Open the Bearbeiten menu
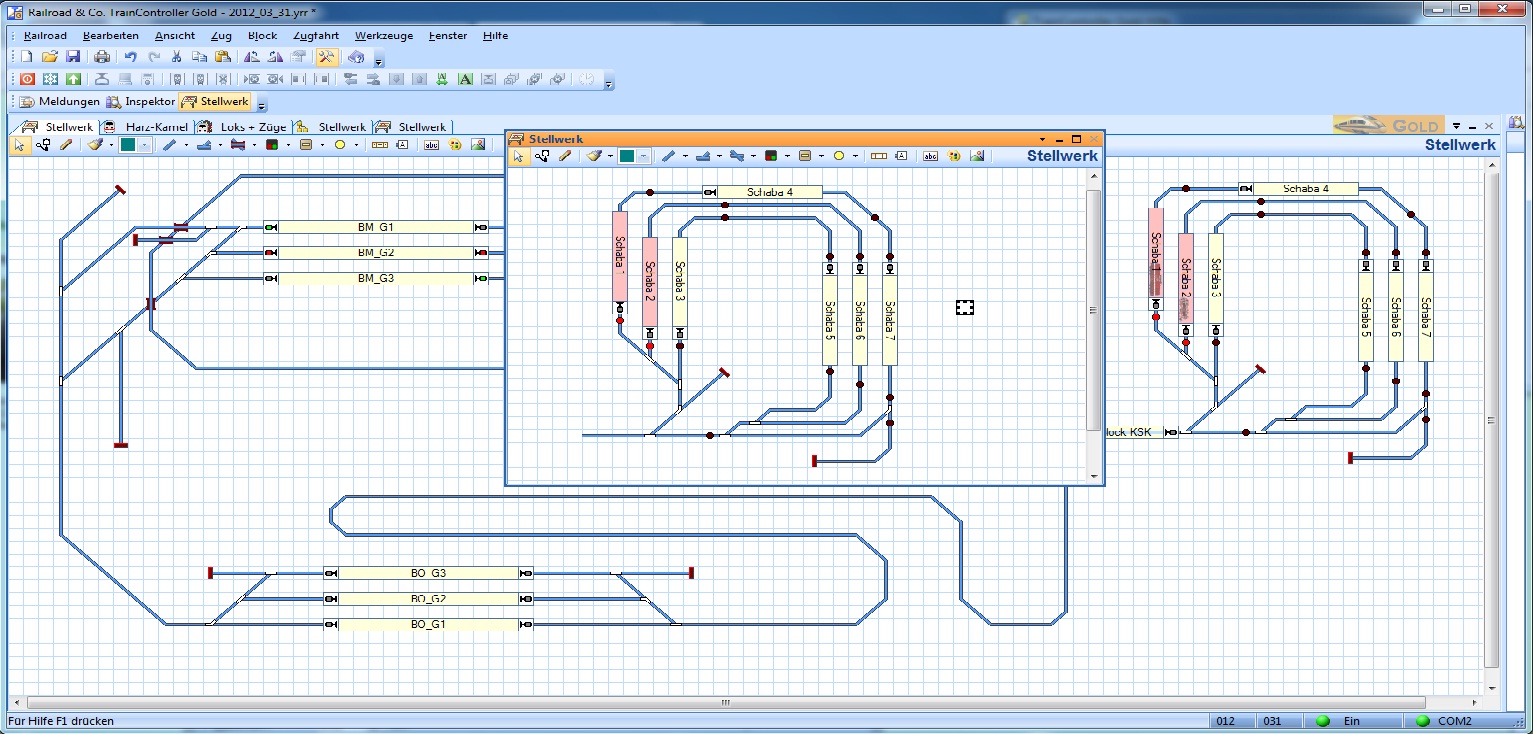Image resolution: width=1533 pixels, height=734 pixels. pyautogui.click(x=111, y=36)
